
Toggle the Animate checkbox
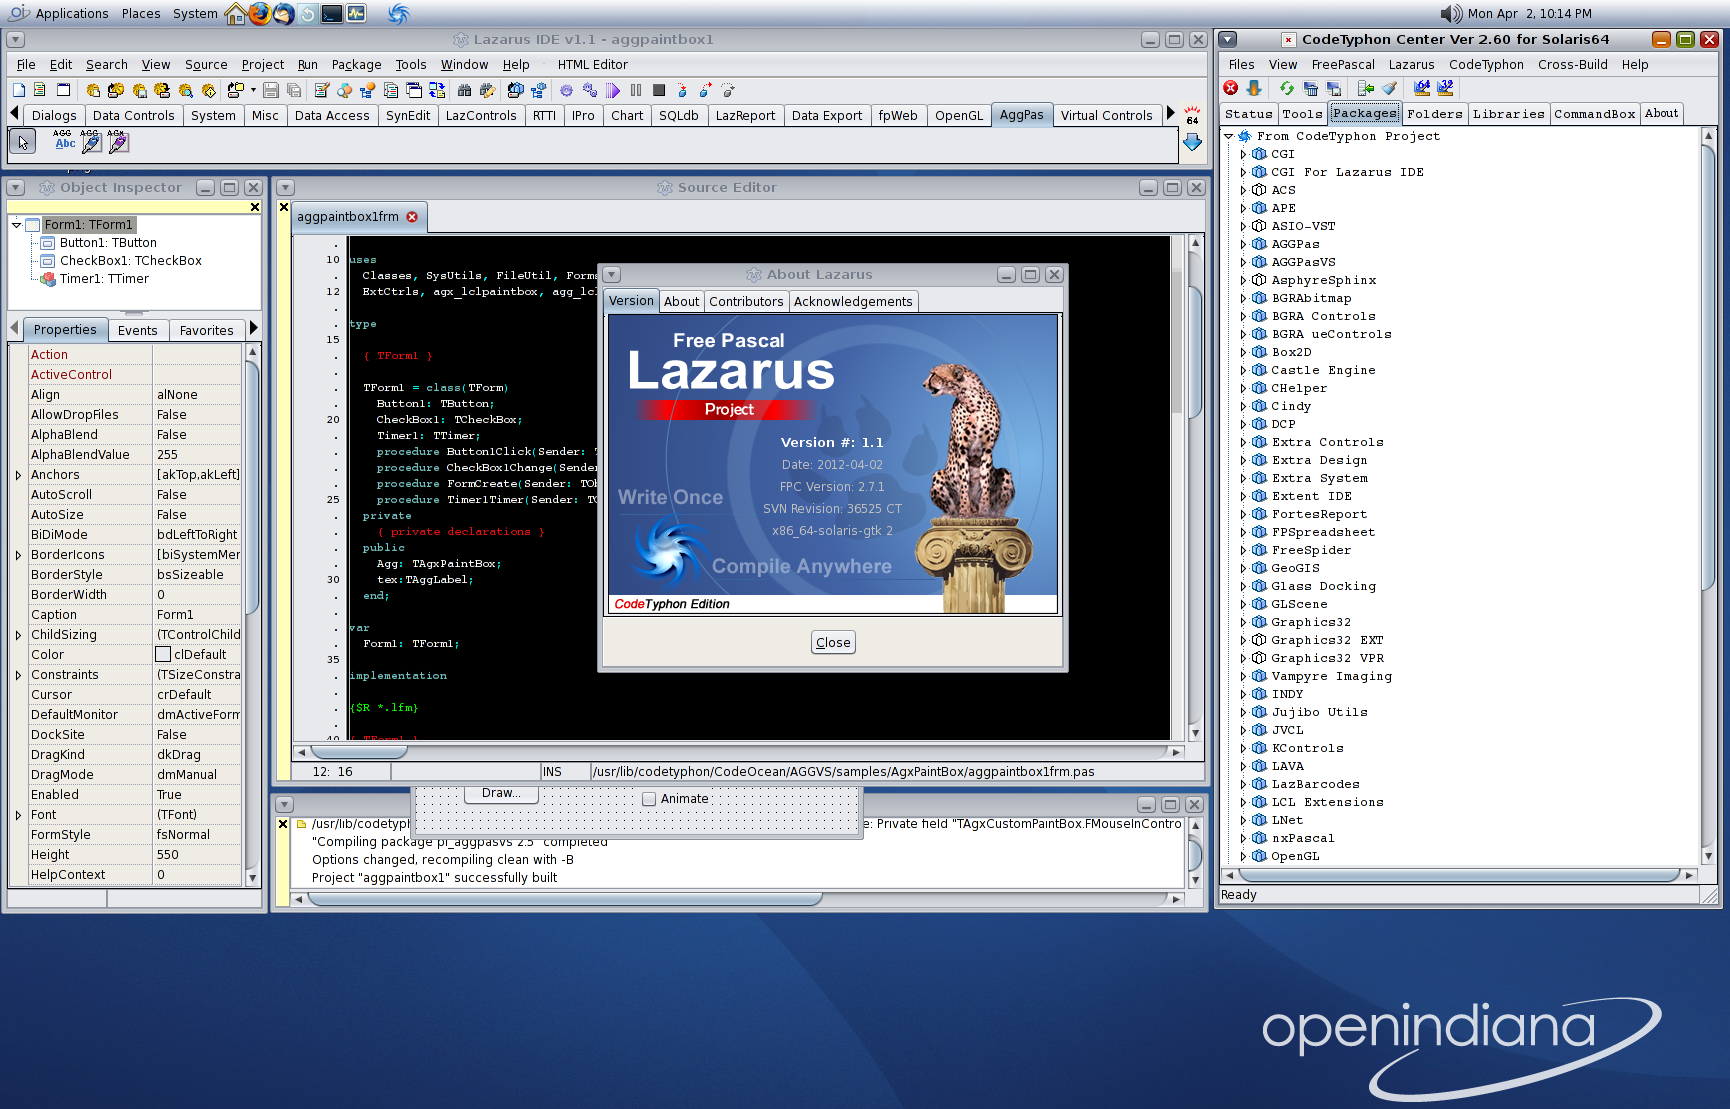[x=649, y=798]
